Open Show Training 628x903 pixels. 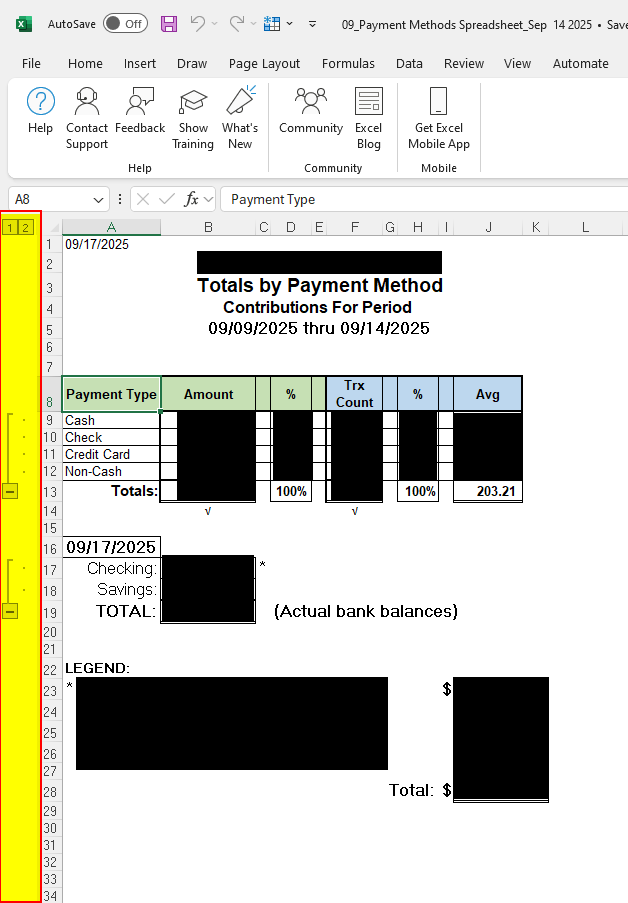[x=193, y=119]
